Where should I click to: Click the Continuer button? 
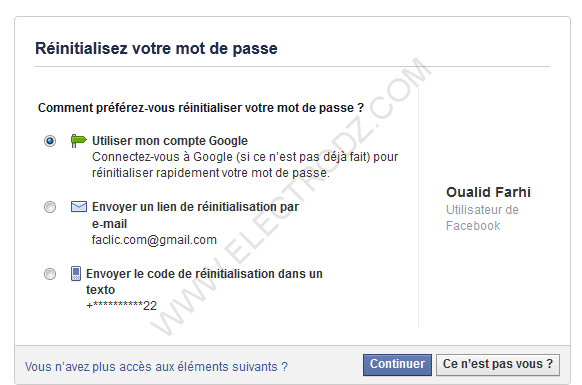coord(397,365)
